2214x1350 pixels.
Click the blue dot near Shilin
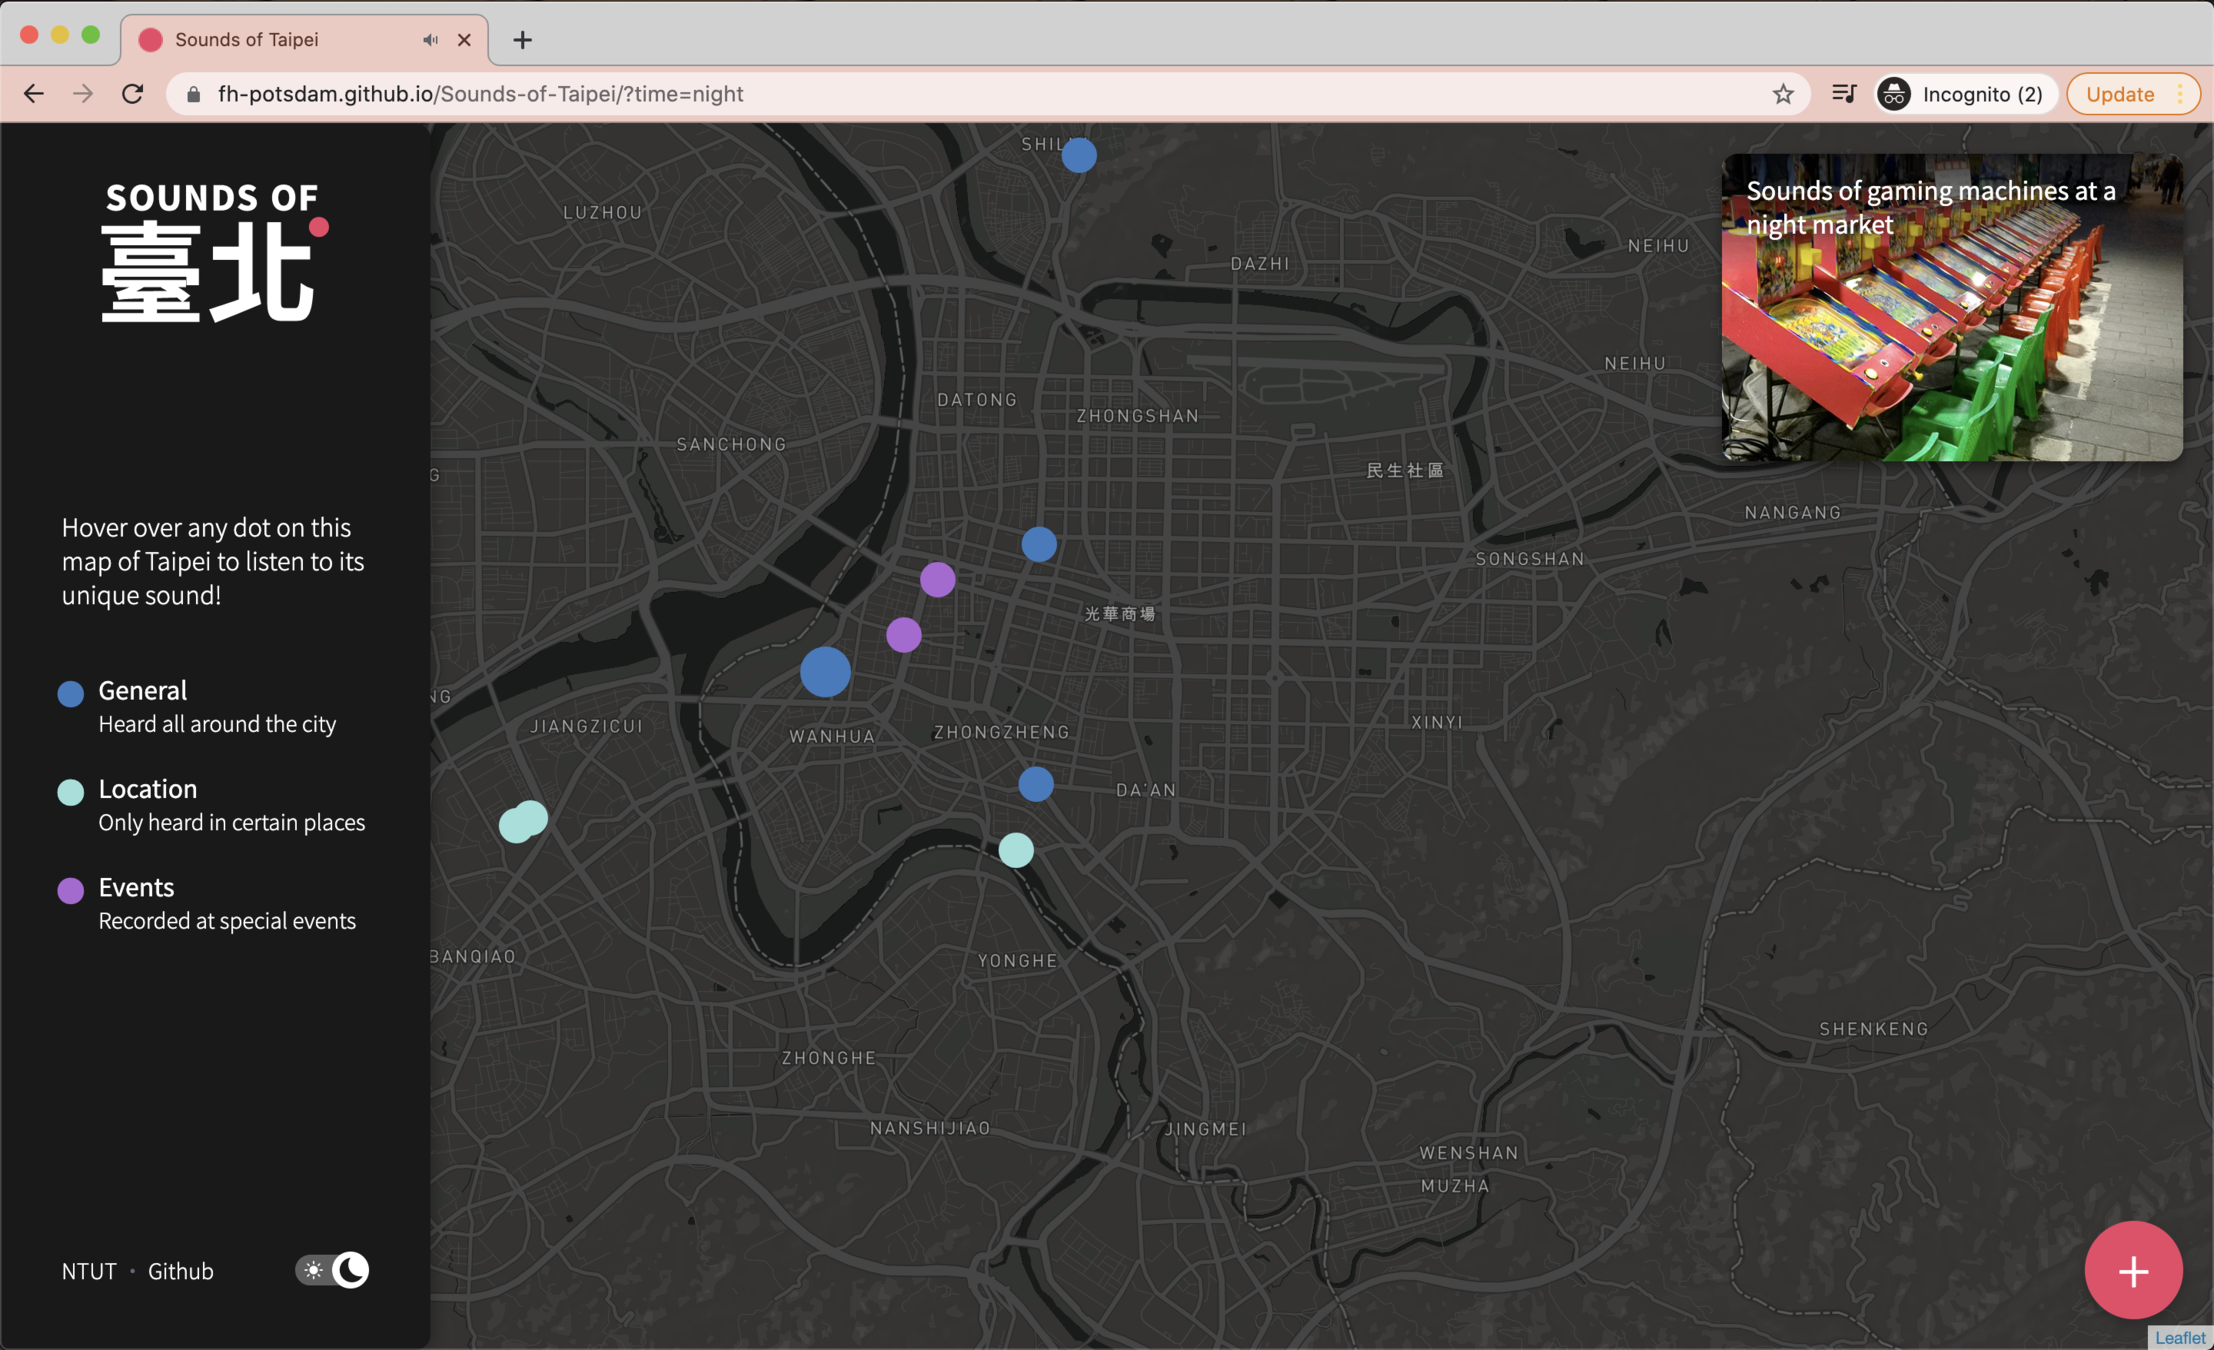(x=1079, y=155)
